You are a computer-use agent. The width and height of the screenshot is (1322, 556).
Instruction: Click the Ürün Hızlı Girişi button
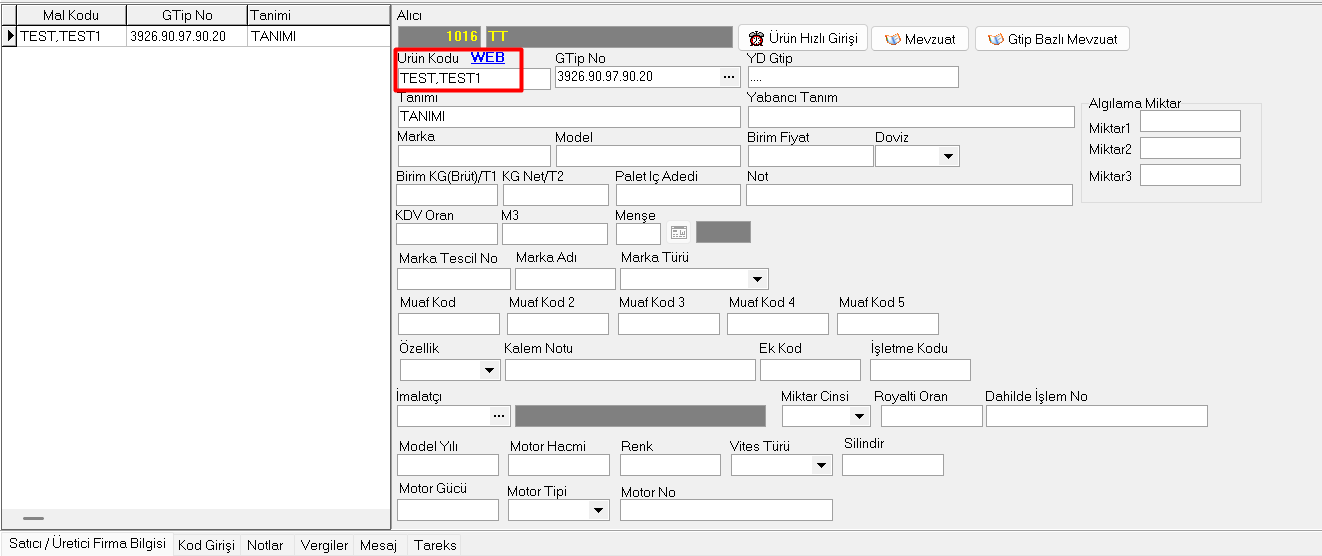click(x=802, y=39)
